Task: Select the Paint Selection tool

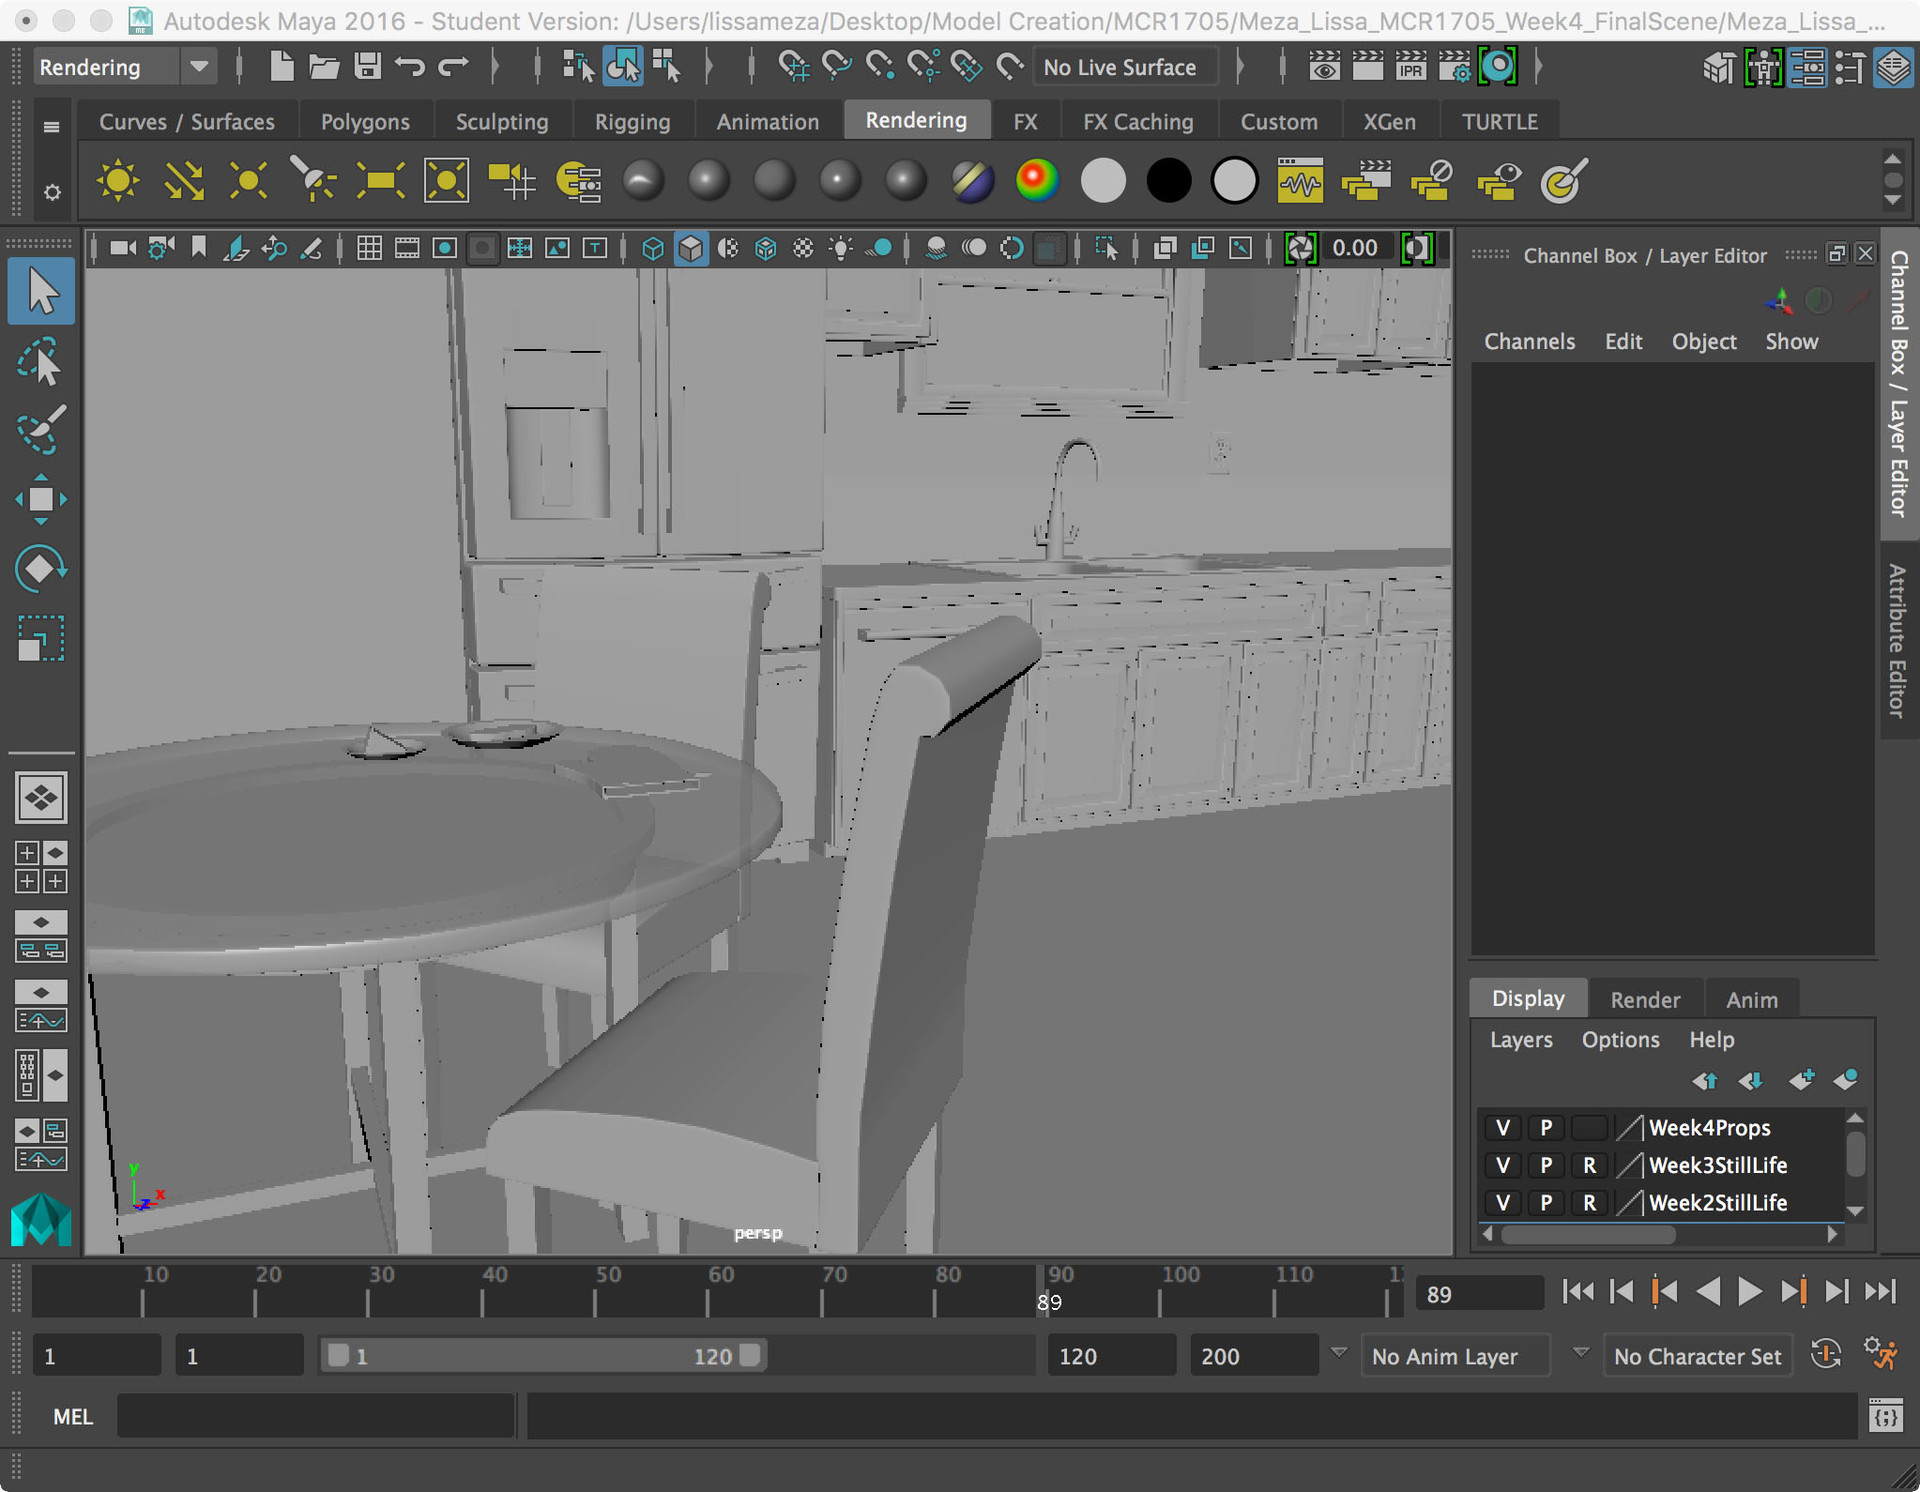Action: pos(40,431)
